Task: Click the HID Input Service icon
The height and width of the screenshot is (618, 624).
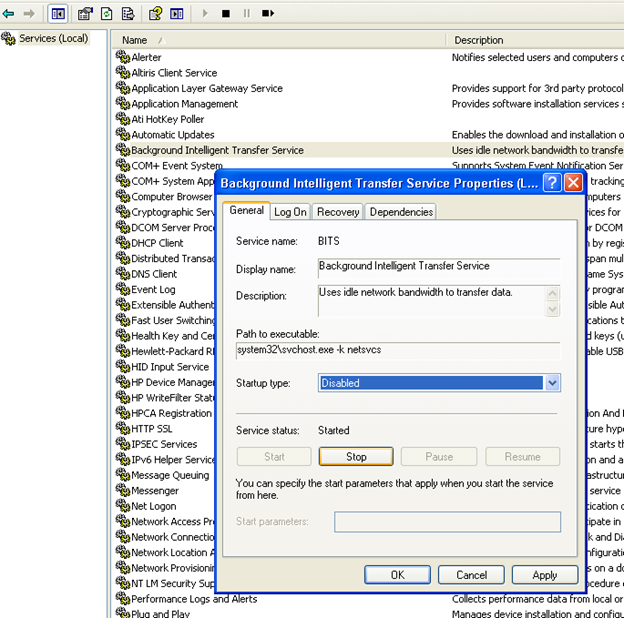Action: (x=123, y=366)
